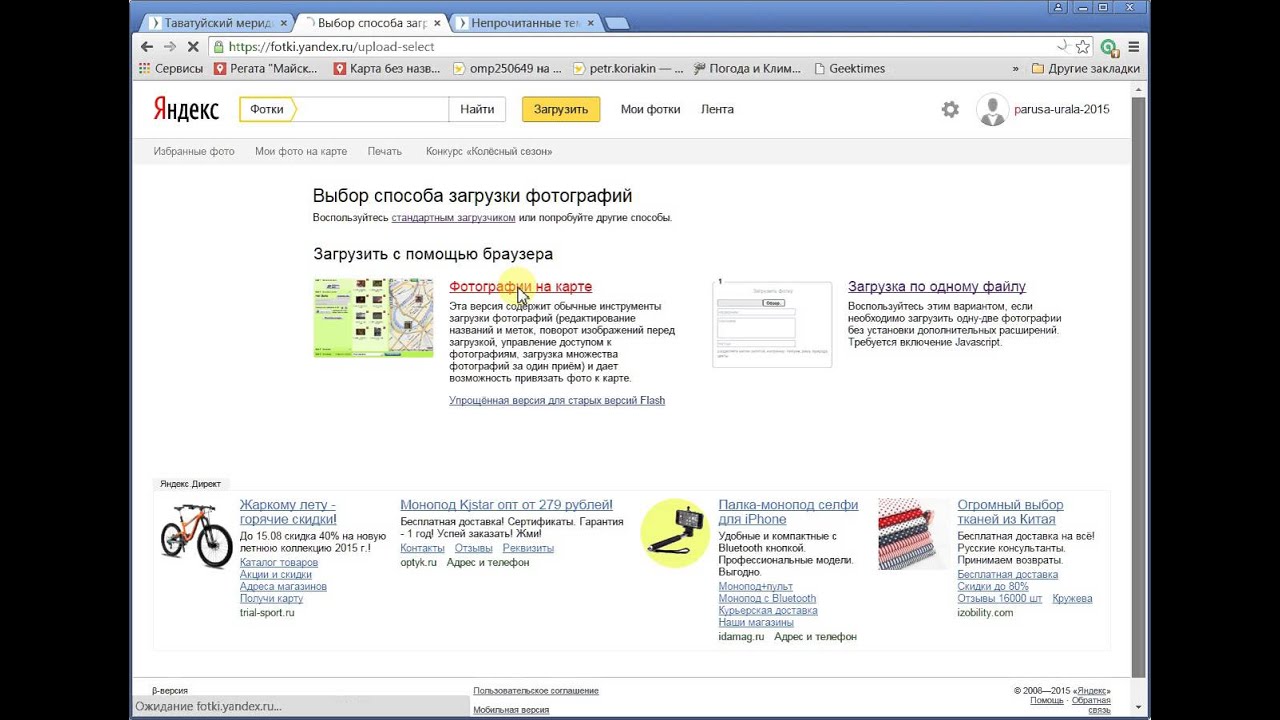Screen dimensions: 1280x720
Task: Open Жаркому лету - горячие скидки ad
Action: click(x=288, y=512)
